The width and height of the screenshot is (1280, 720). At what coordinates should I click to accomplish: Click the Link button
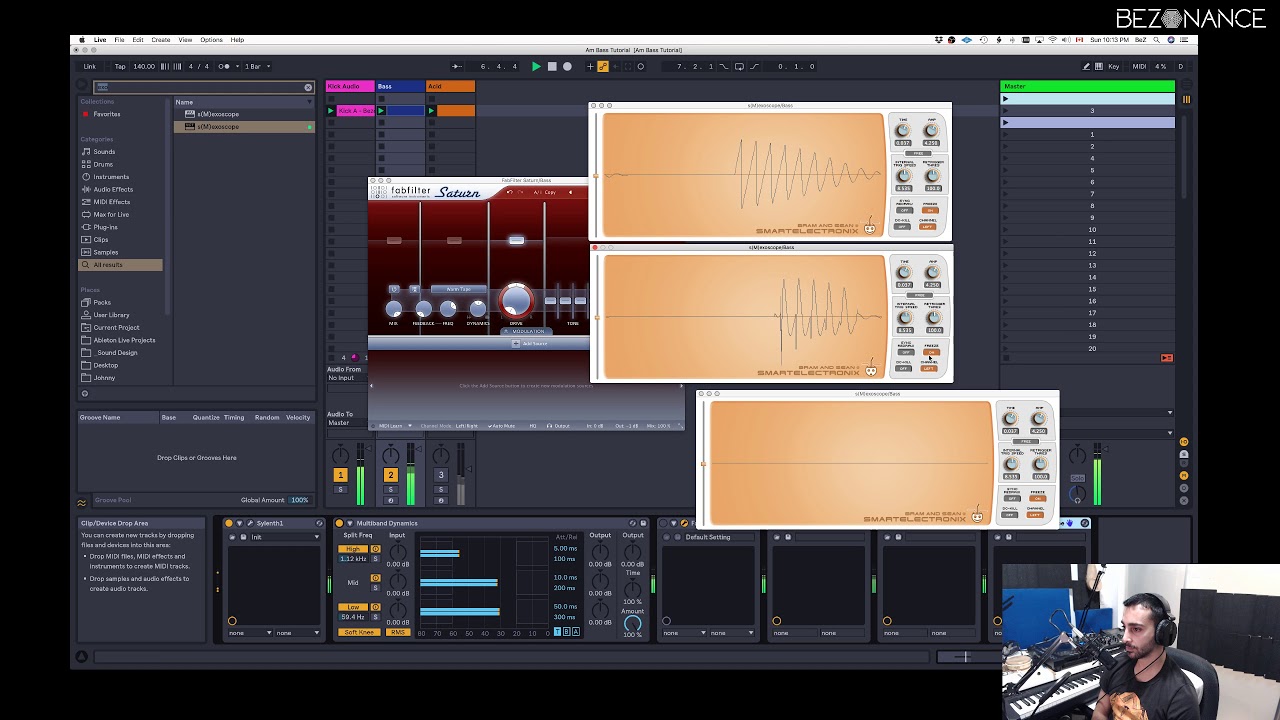pos(90,66)
